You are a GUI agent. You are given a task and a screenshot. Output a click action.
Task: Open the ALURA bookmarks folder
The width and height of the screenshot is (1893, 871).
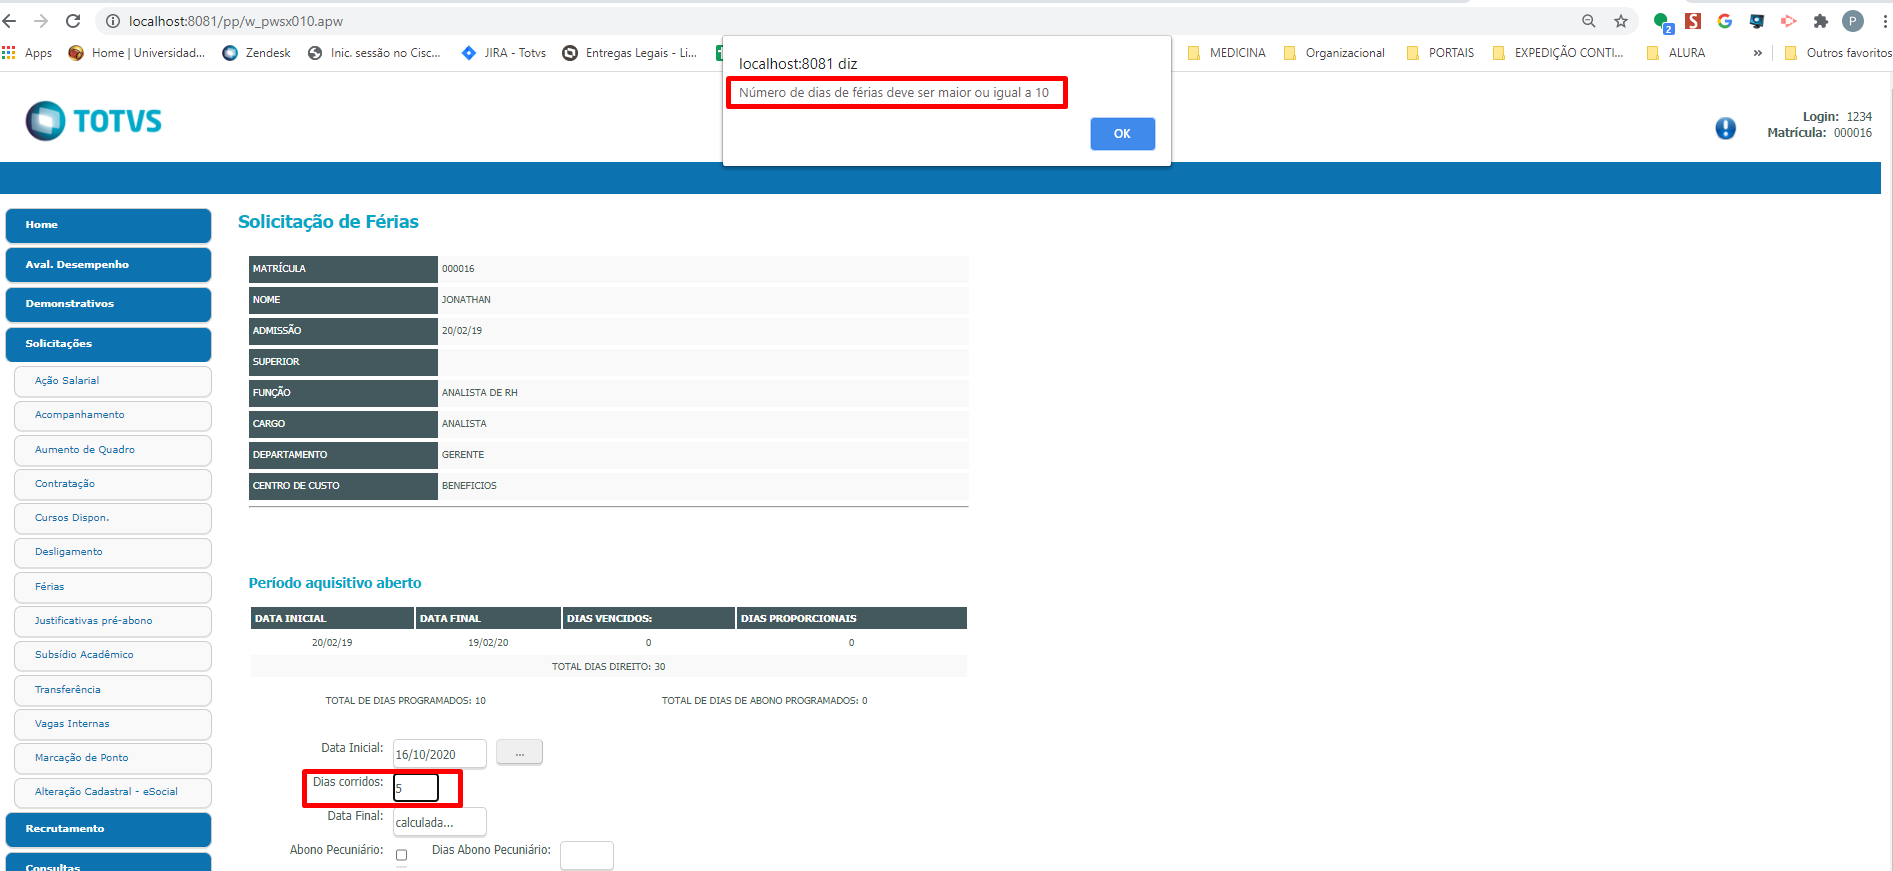click(x=1676, y=53)
